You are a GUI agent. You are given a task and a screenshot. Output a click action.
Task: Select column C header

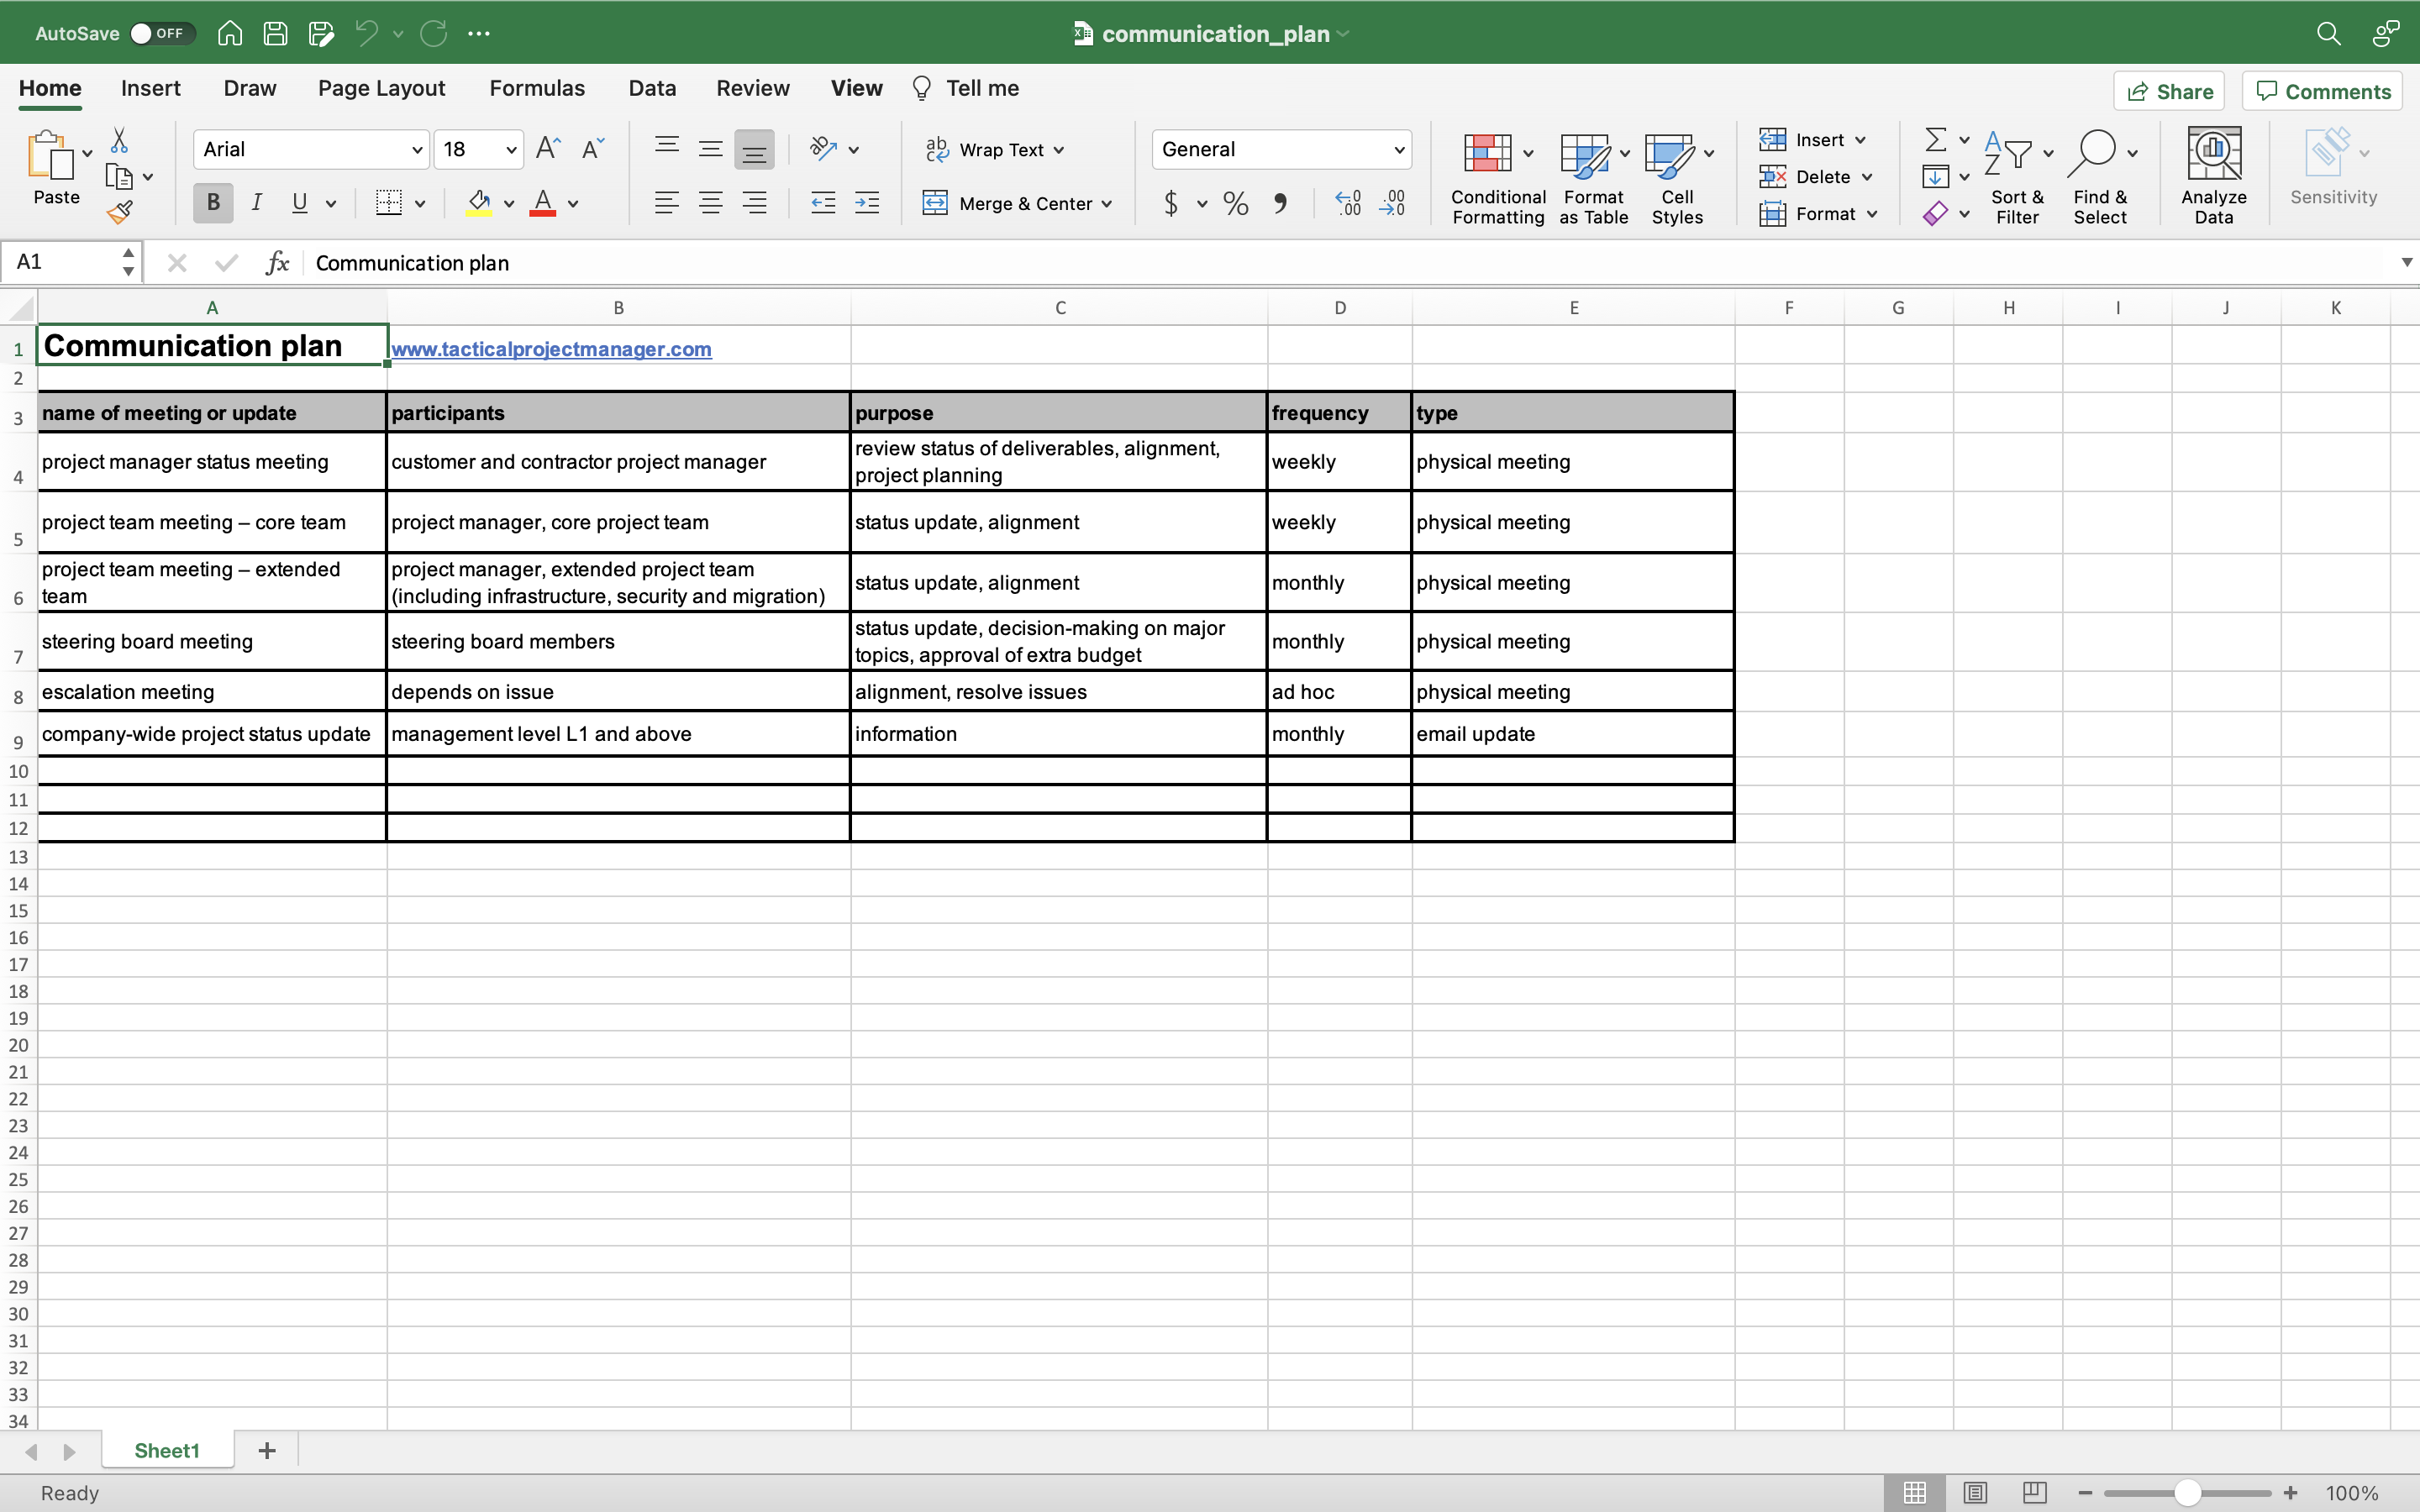pos(1060,308)
